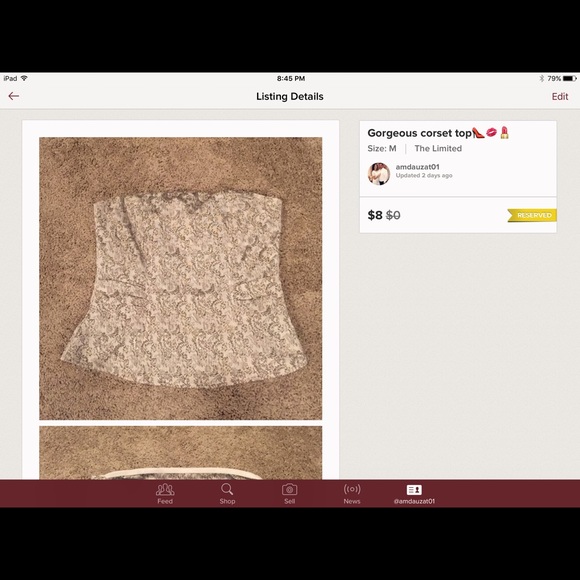Tap Edit to modify the listing
The height and width of the screenshot is (580, 580).
560,97
